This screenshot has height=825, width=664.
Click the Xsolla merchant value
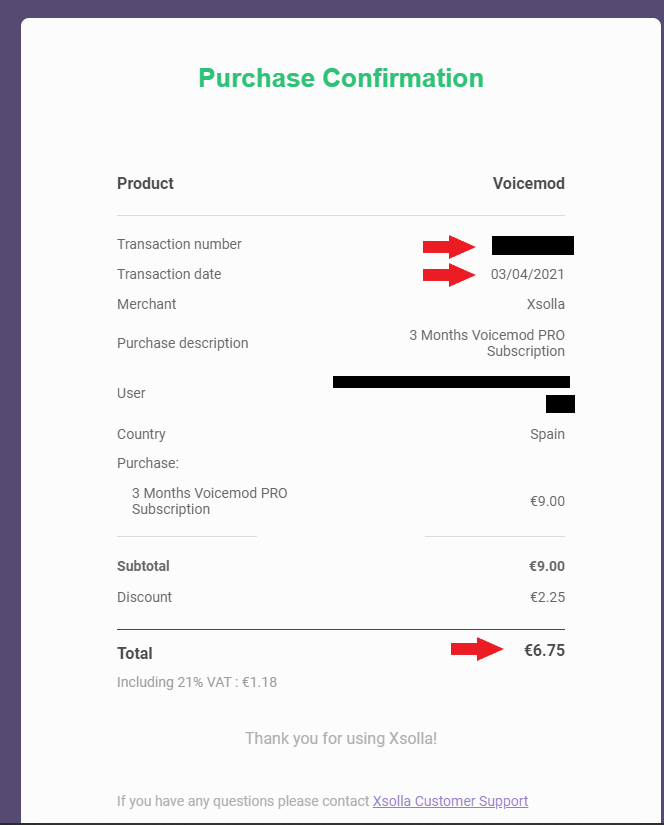546,304
